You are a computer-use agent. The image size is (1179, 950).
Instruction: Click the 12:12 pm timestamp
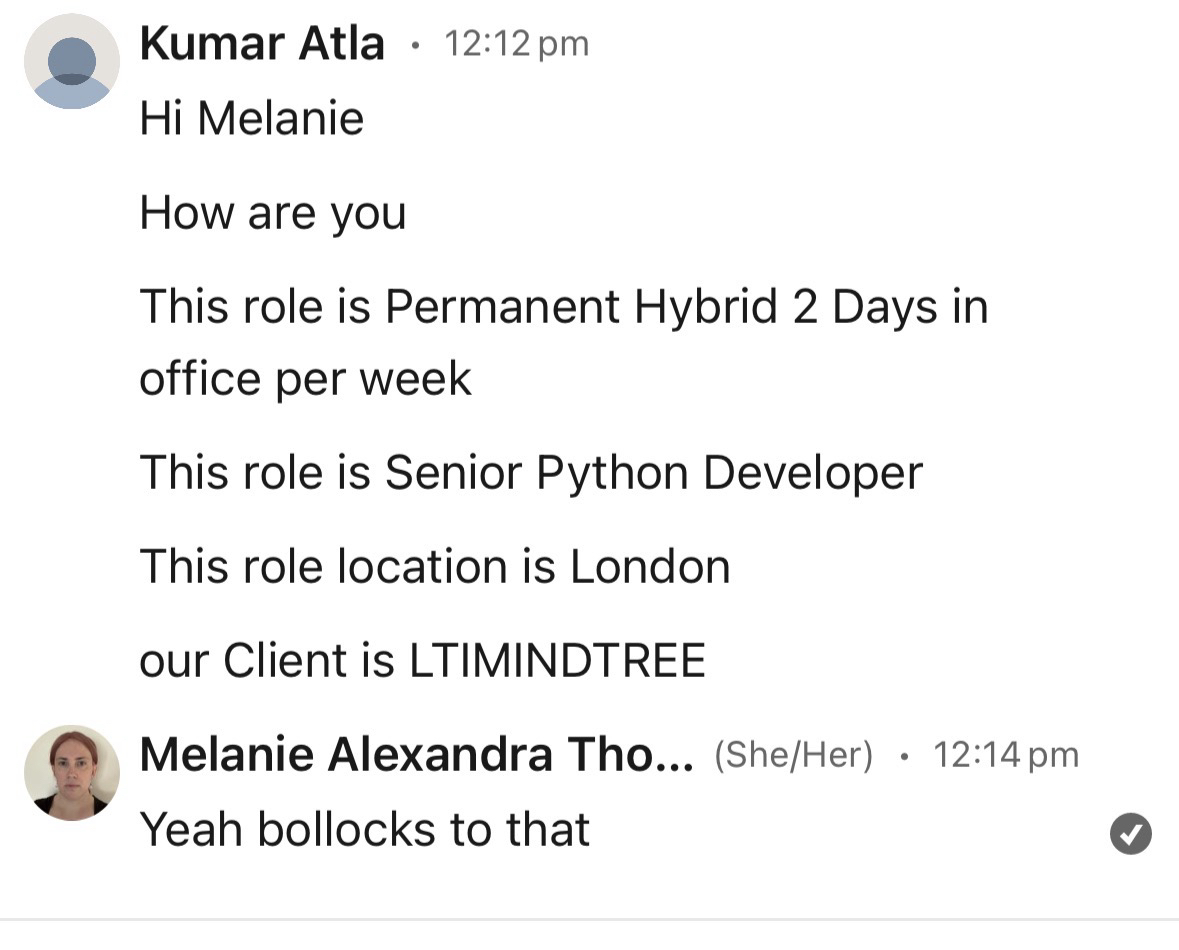pyautogui.click(x=516, y=44)
